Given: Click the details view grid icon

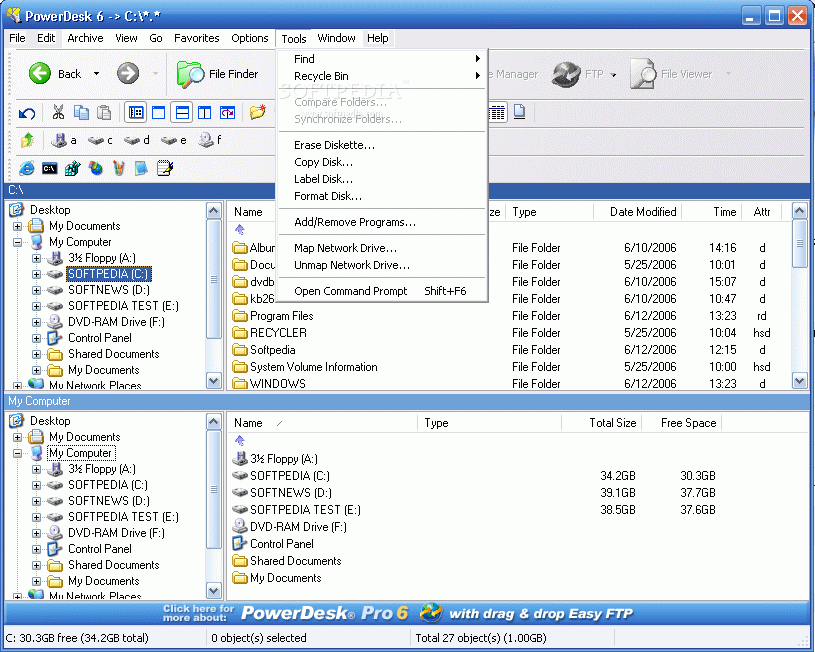Looking at the screenshot, I should click(497, 112).
